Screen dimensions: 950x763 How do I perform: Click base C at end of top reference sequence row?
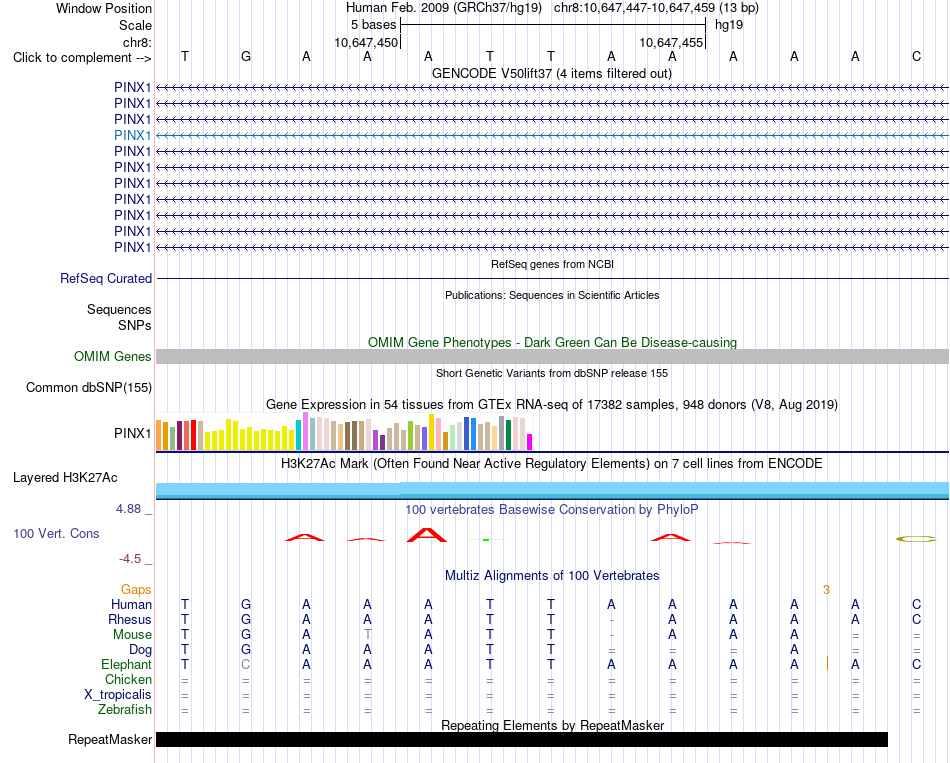pyautogui.click(x=916, y=56)
